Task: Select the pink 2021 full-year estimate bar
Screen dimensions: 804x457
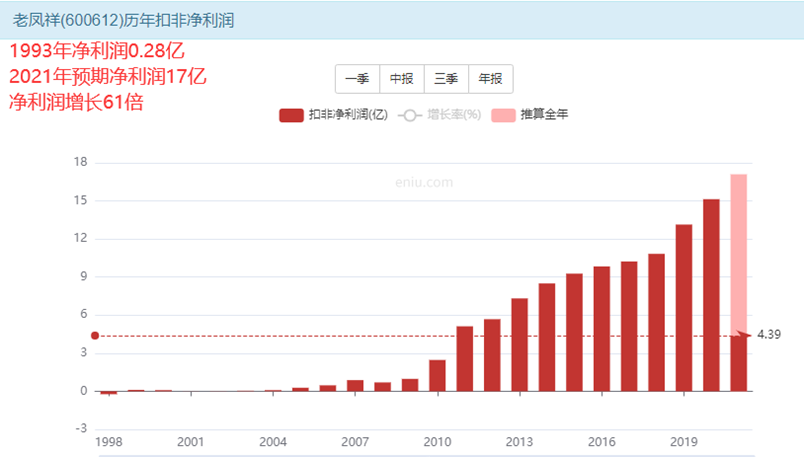Action: 739,254
